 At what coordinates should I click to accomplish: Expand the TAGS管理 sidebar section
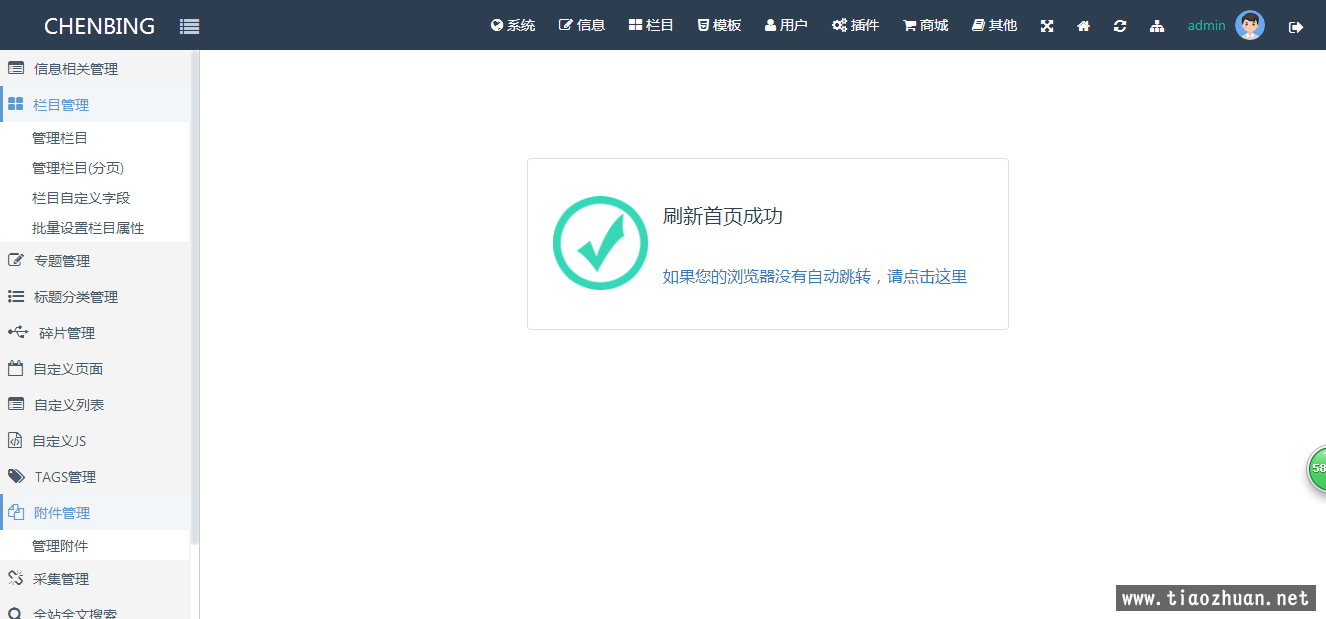65,477
